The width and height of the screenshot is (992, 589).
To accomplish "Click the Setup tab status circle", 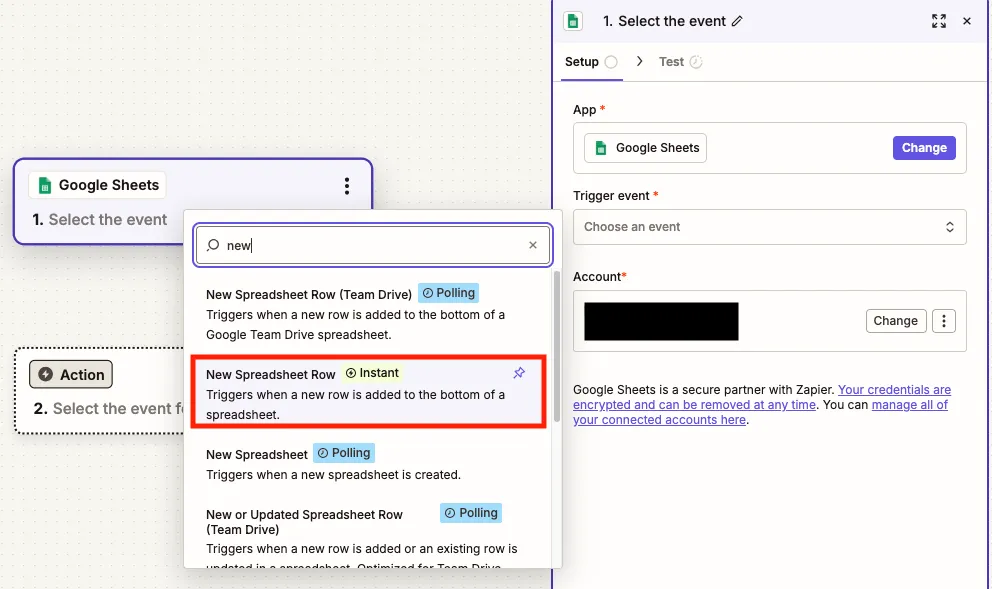I will coord(611,62).
